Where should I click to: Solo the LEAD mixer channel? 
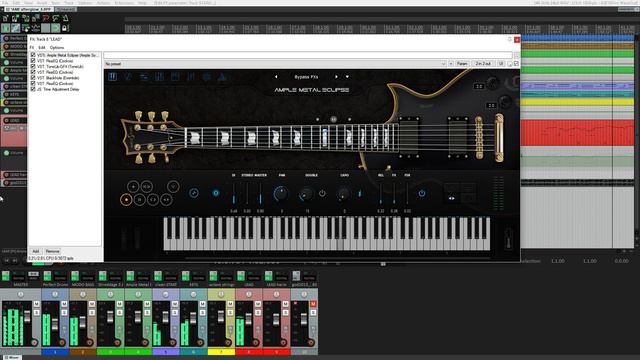coord(258,312)
